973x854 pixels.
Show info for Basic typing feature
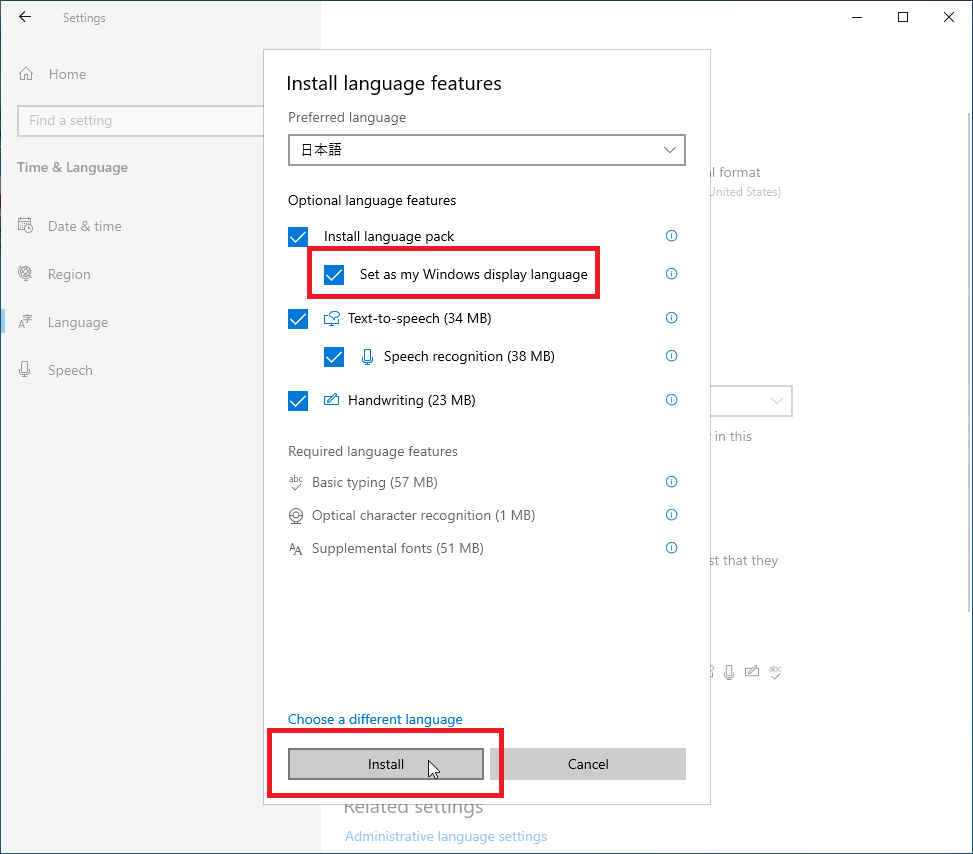pyautogui.click(x=671, y=482)
